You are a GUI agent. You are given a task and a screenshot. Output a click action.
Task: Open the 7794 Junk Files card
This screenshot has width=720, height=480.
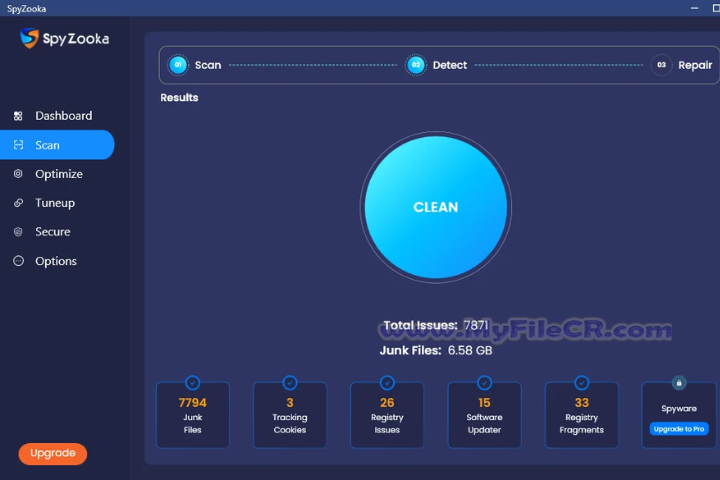[192, 415]
